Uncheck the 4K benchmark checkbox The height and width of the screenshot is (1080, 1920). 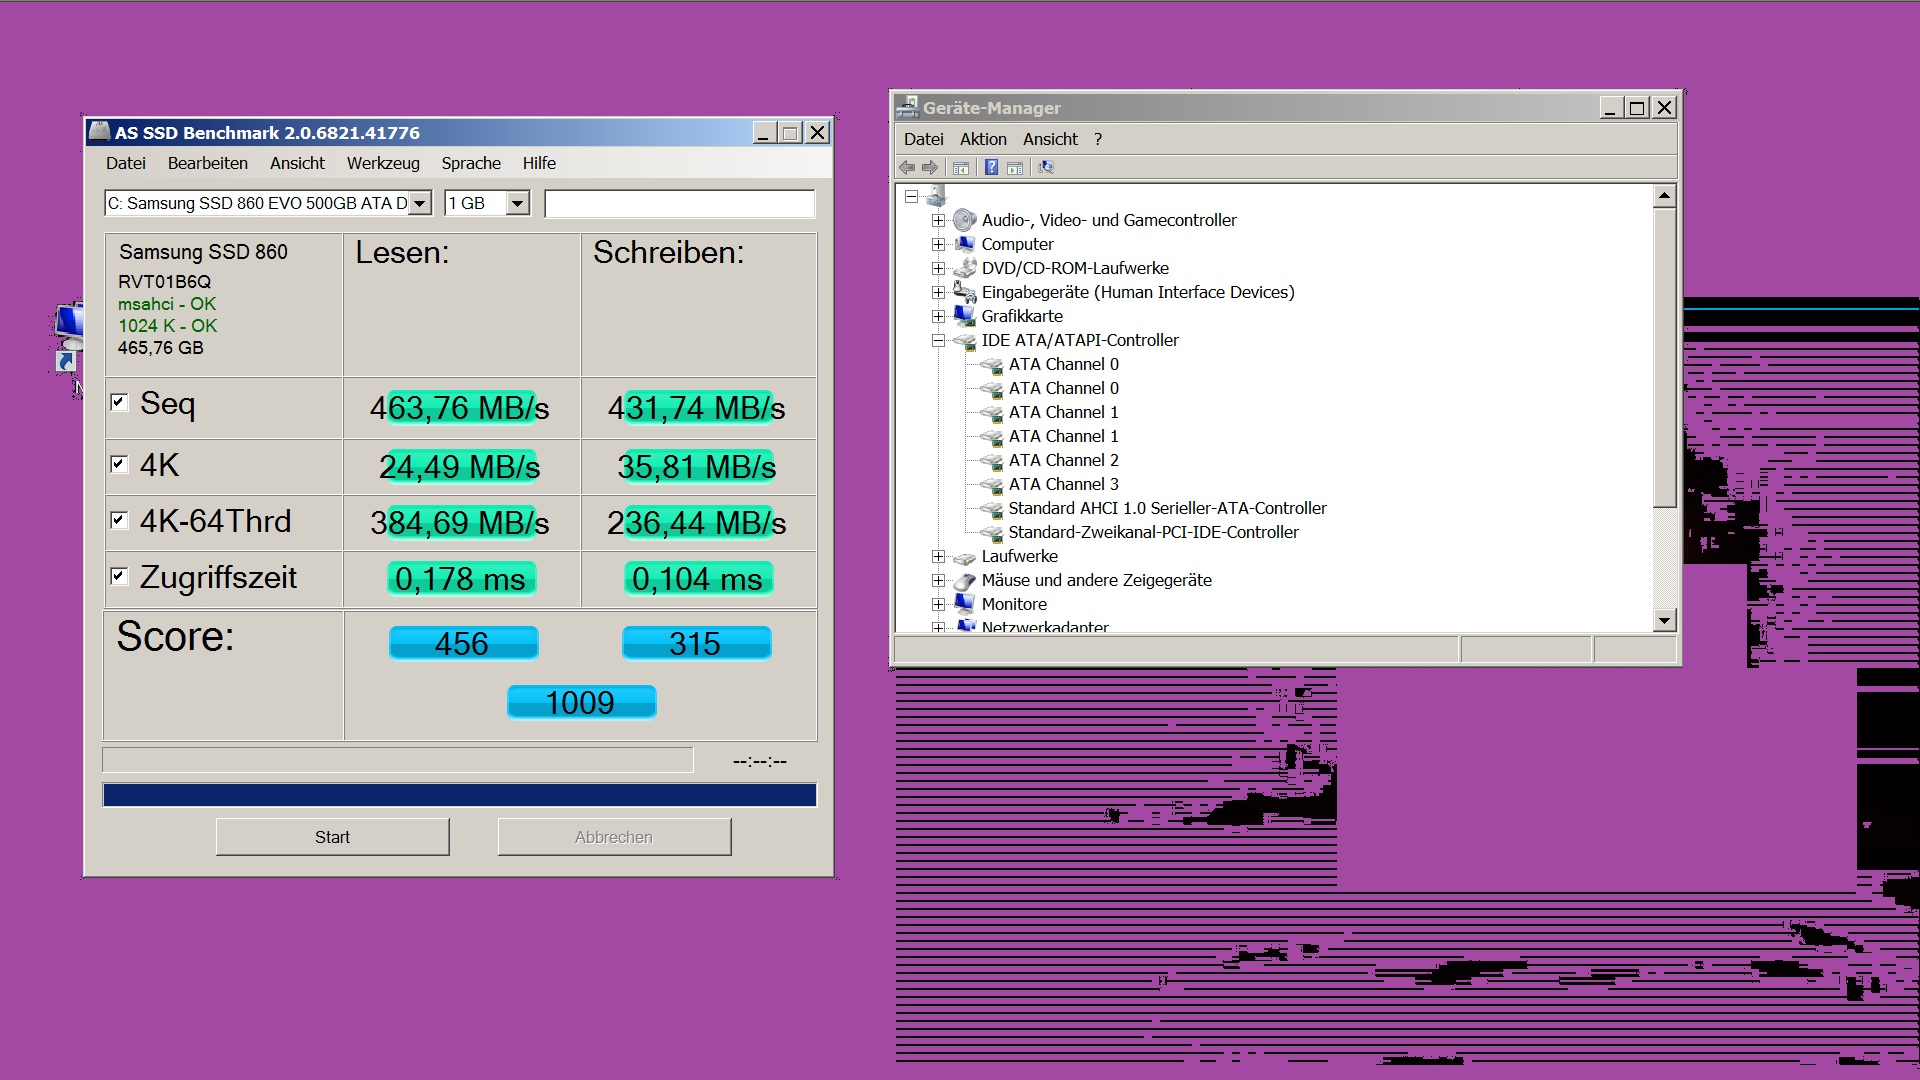point(119,464)
